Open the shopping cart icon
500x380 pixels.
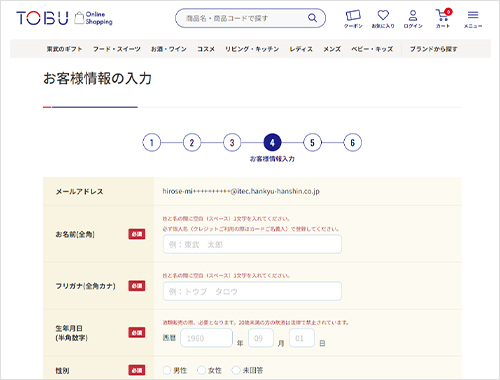coord(443,19)
